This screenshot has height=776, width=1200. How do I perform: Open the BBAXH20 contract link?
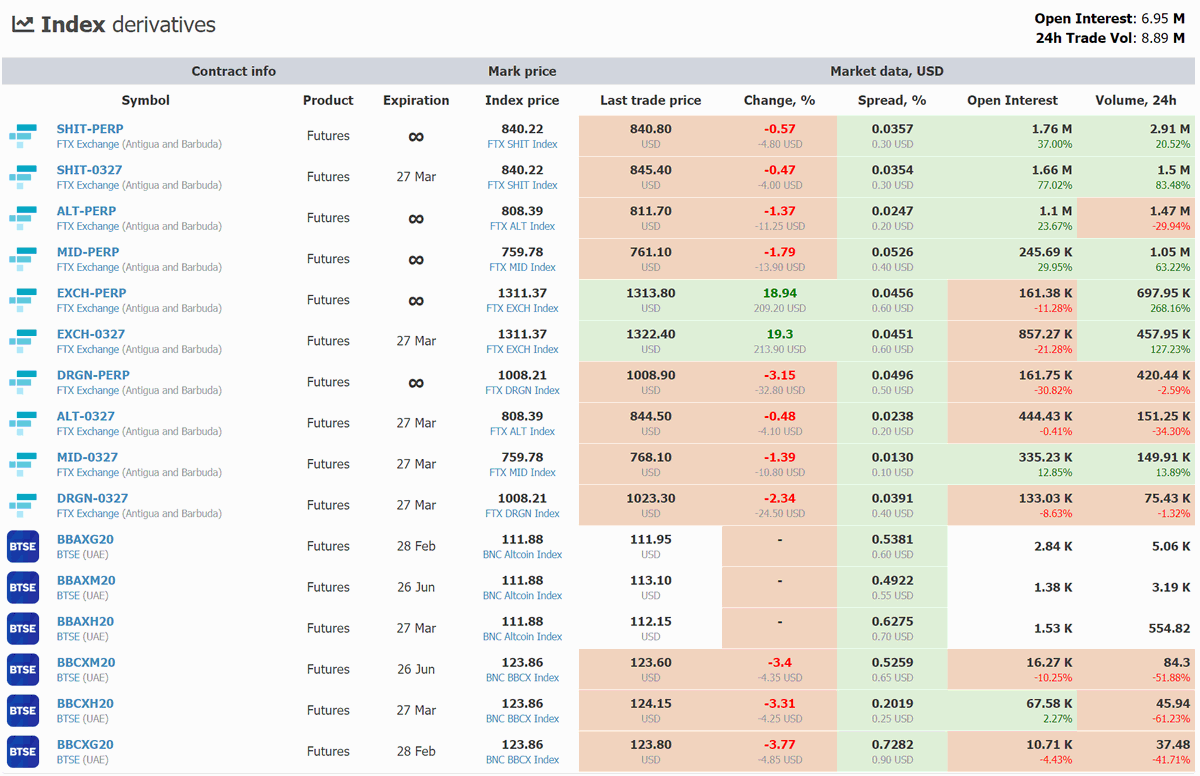pos(85,621)
